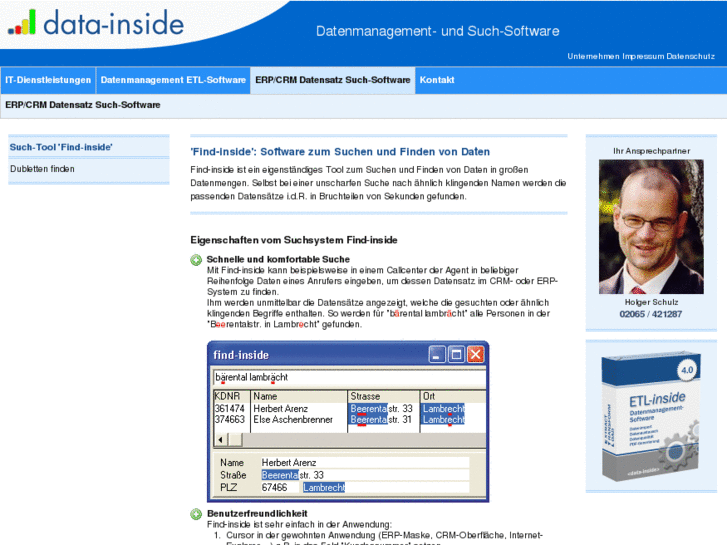Click the Name column header in the table
Image resolution: width=727 pixels, height=545 pixels.
pyautogui.click(x=299, y=396)
